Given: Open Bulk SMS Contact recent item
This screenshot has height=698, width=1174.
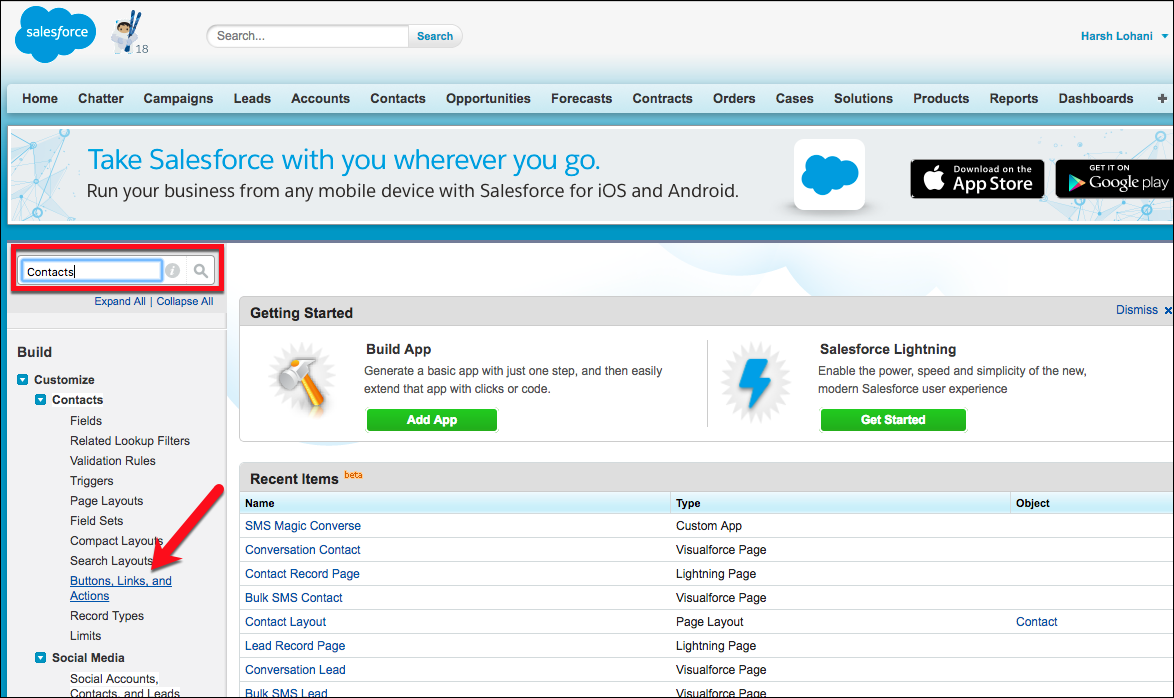Looking at the screenshot, I should [294, 598].
